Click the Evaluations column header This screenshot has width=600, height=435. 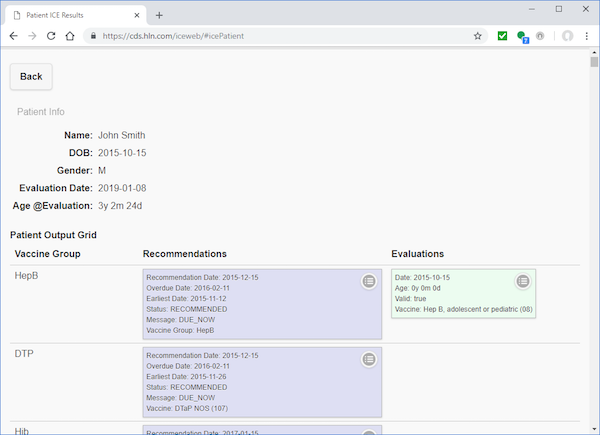coord(417,254)
